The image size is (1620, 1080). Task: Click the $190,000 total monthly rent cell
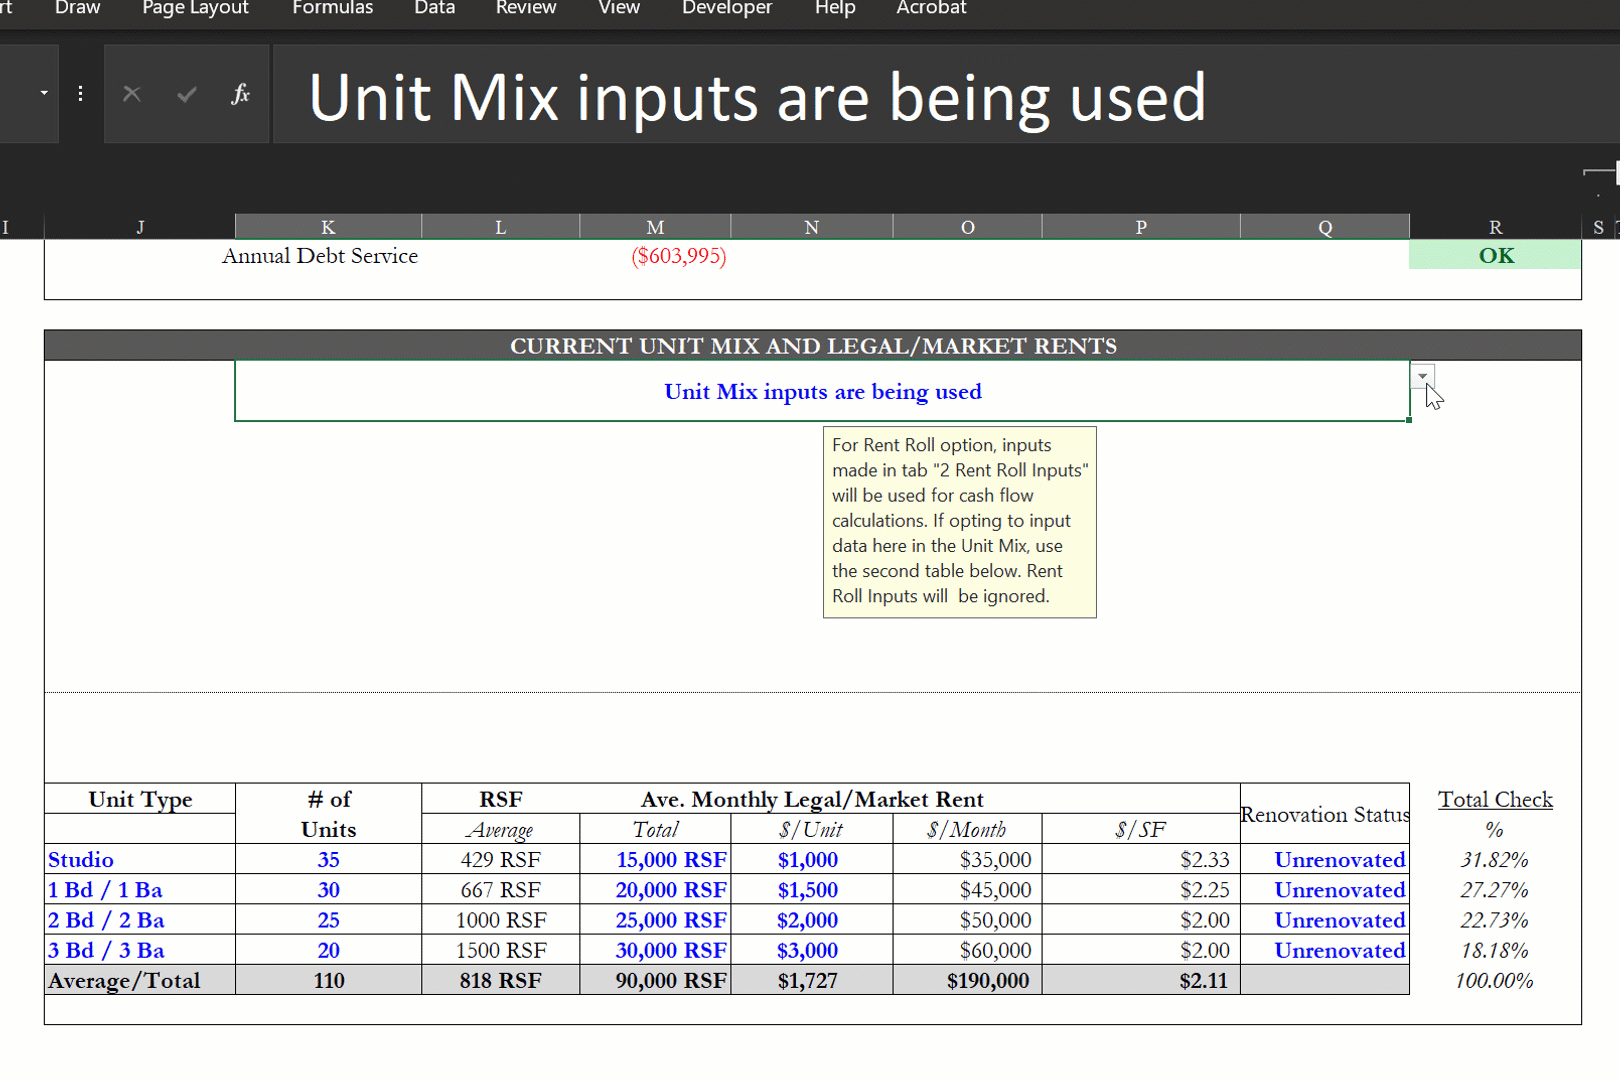[967, 980]
